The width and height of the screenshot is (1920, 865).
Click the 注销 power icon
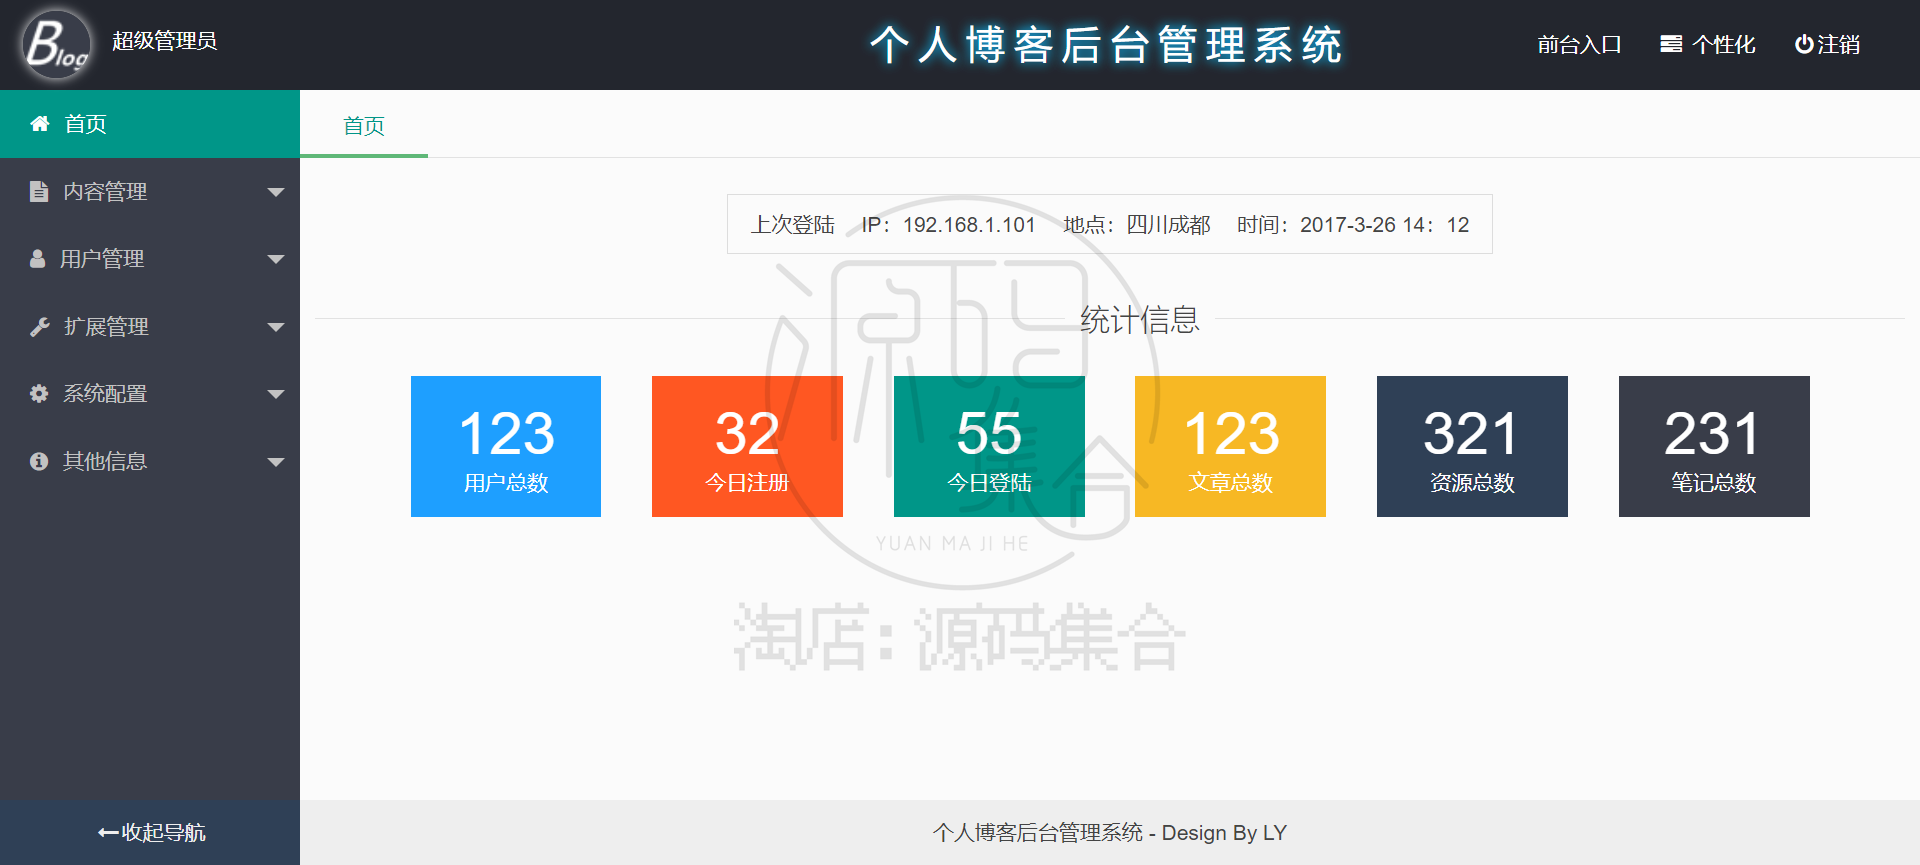tap(1804, 44)
